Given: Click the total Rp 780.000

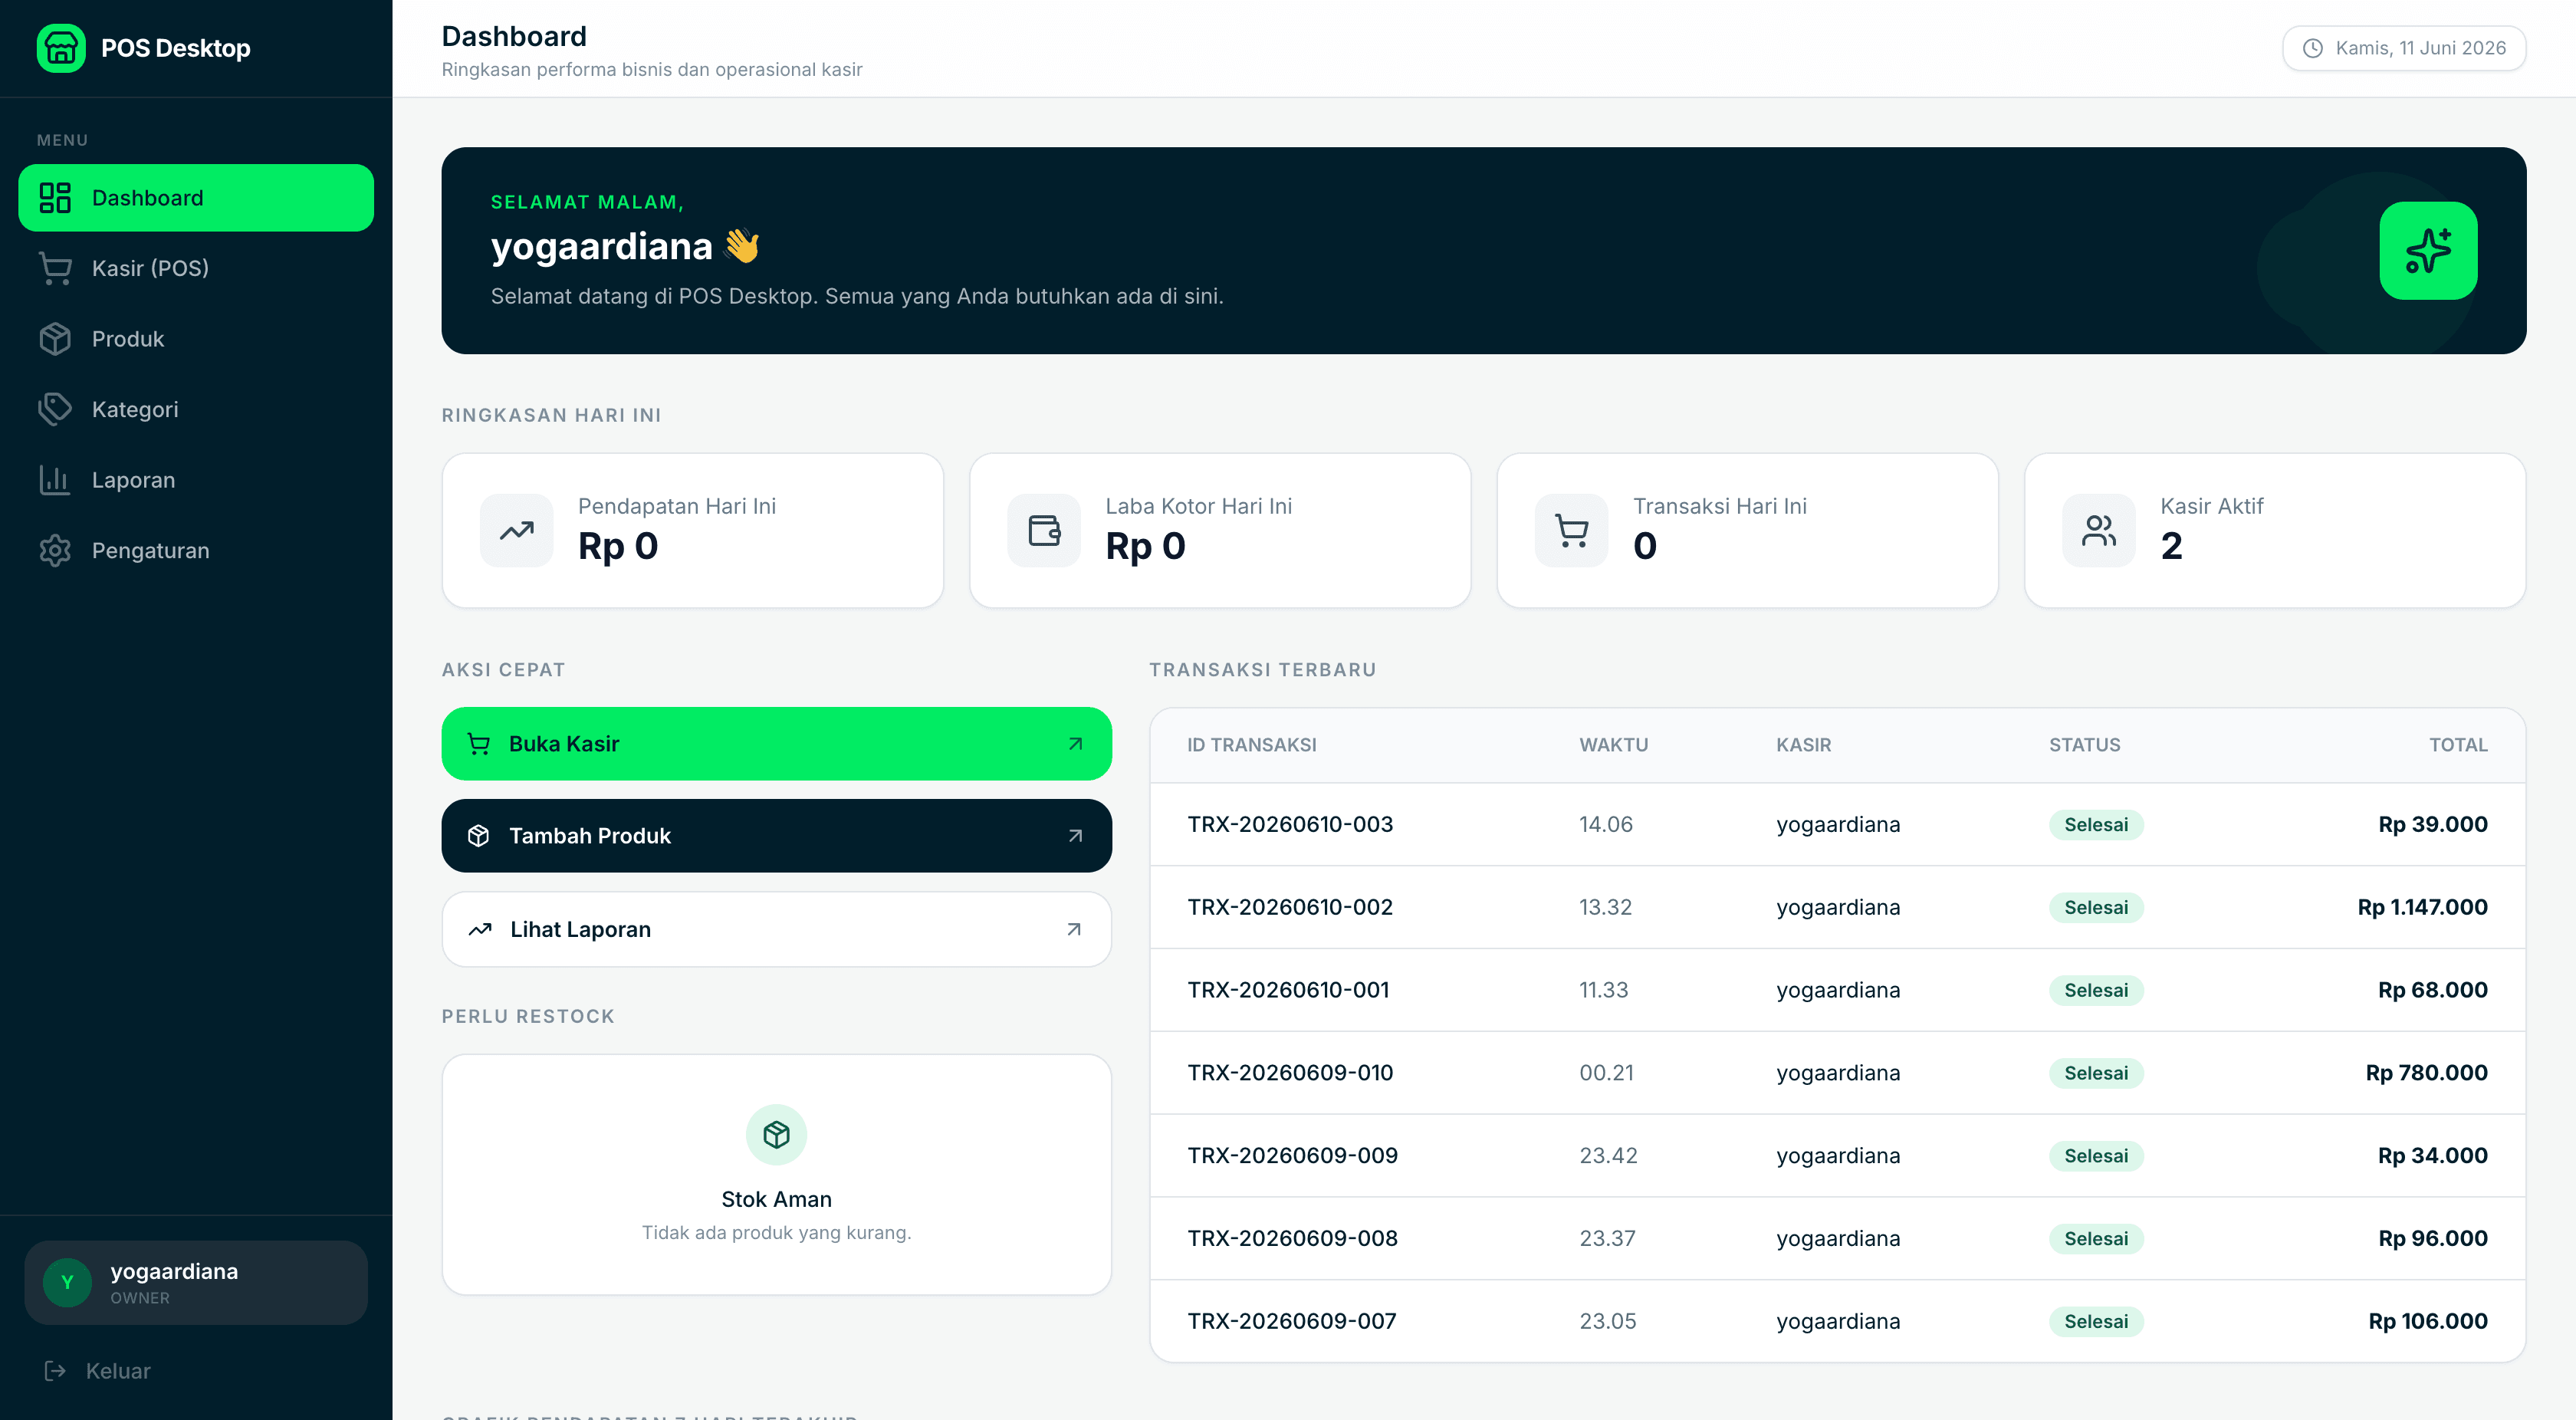Looking at the screenshot, I should click(2426, 1073).
